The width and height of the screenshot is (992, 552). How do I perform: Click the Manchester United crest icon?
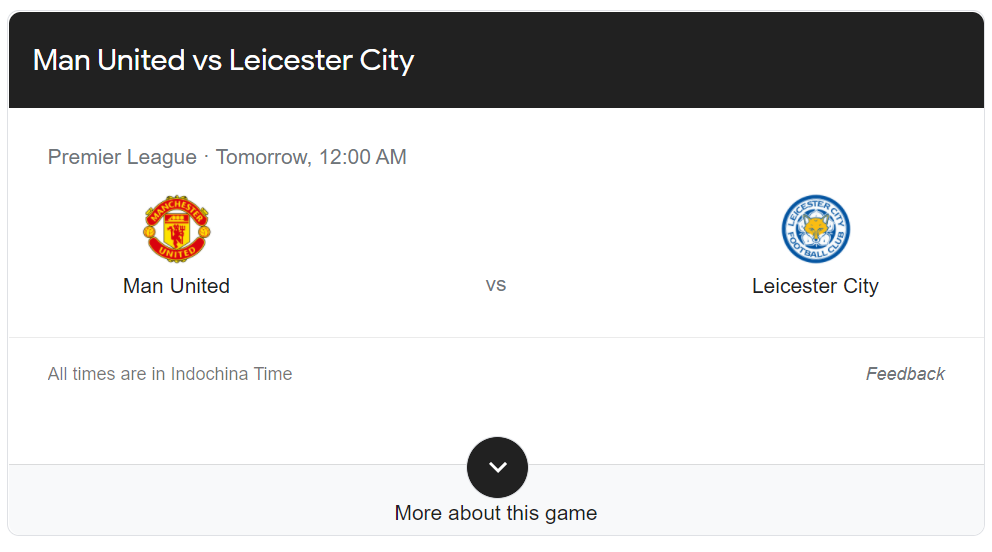coord(177,229)
